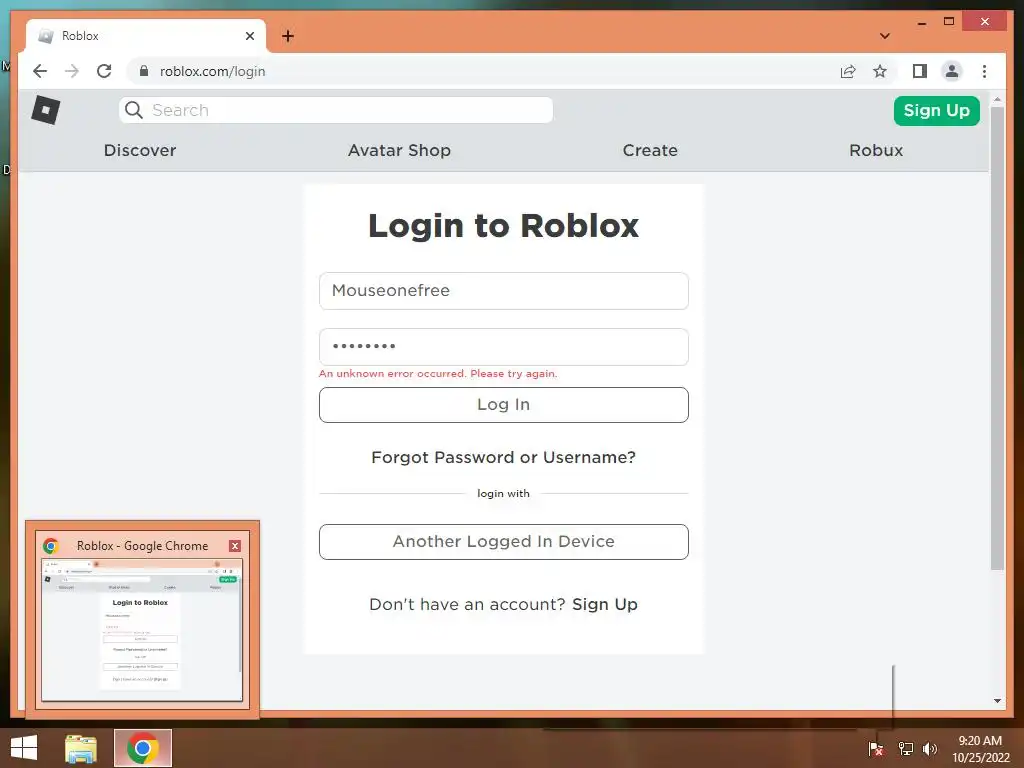1024x768 pixels.
Task: Click the scrollbar down arrow
Action: pos(997,701)
